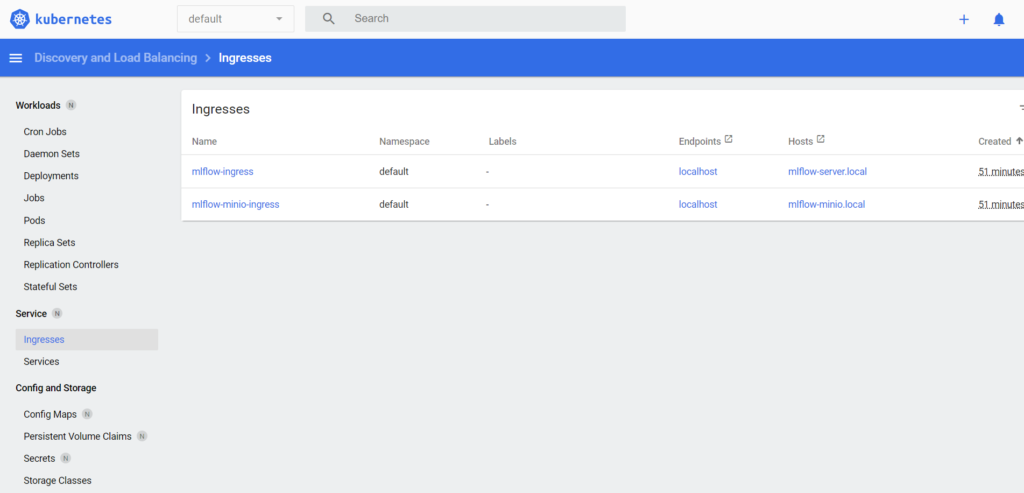Screen dimensions: 1024x493
Task: Click the external link icon beside Endpoints
Action: click(x=729, y=139)
